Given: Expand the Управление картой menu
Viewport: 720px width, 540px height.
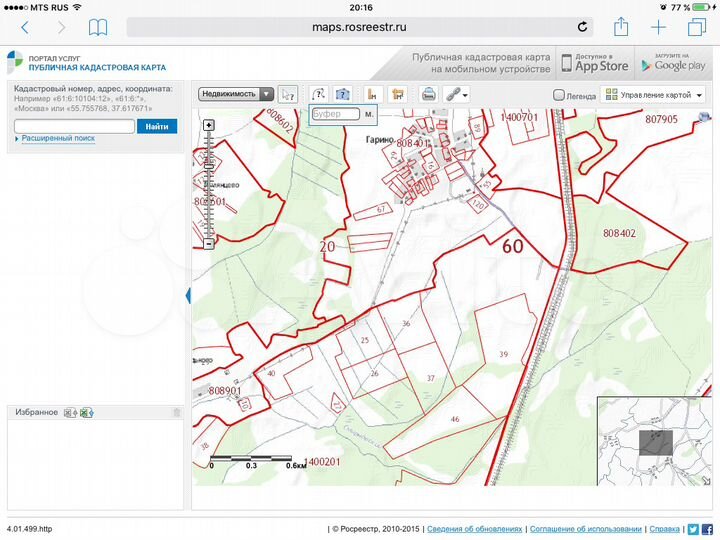Looking at the screenshot, I should (x=654, y=95).
